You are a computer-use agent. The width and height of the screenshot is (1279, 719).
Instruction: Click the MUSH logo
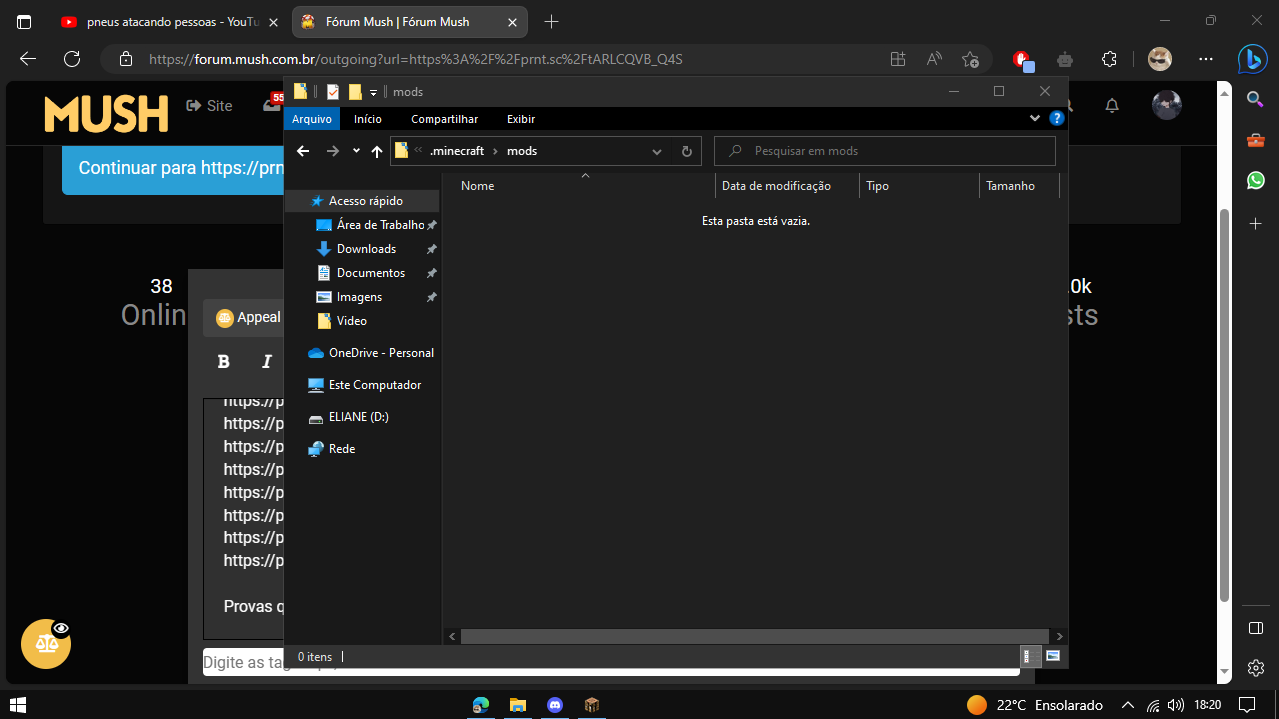point(106,113)
